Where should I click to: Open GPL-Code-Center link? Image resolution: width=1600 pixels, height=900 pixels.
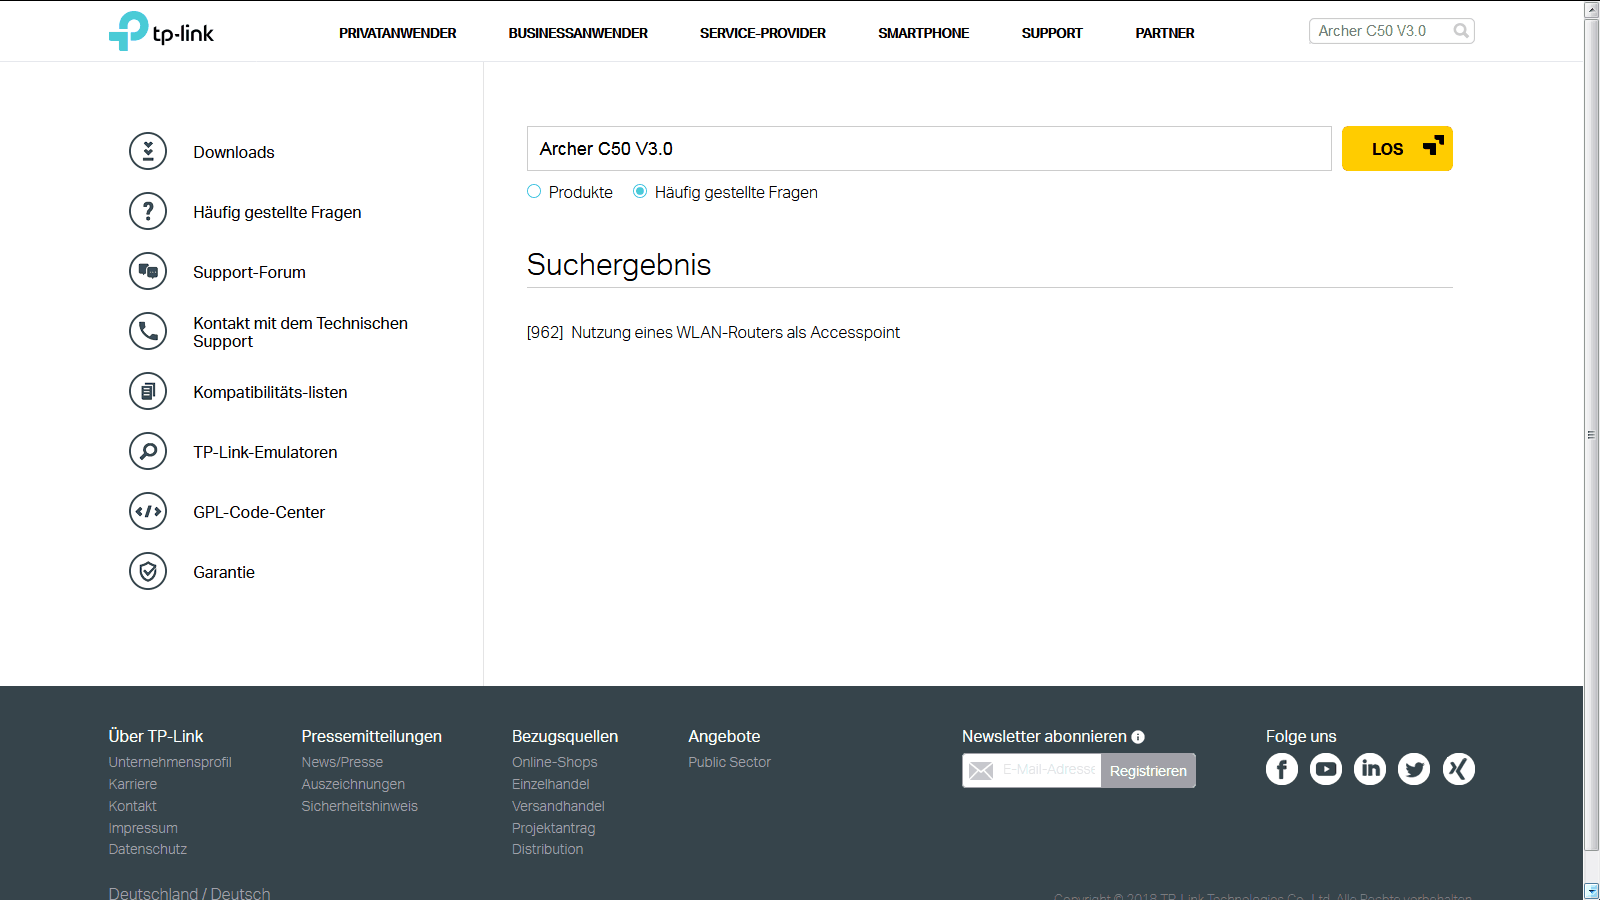tap(259, 512)
